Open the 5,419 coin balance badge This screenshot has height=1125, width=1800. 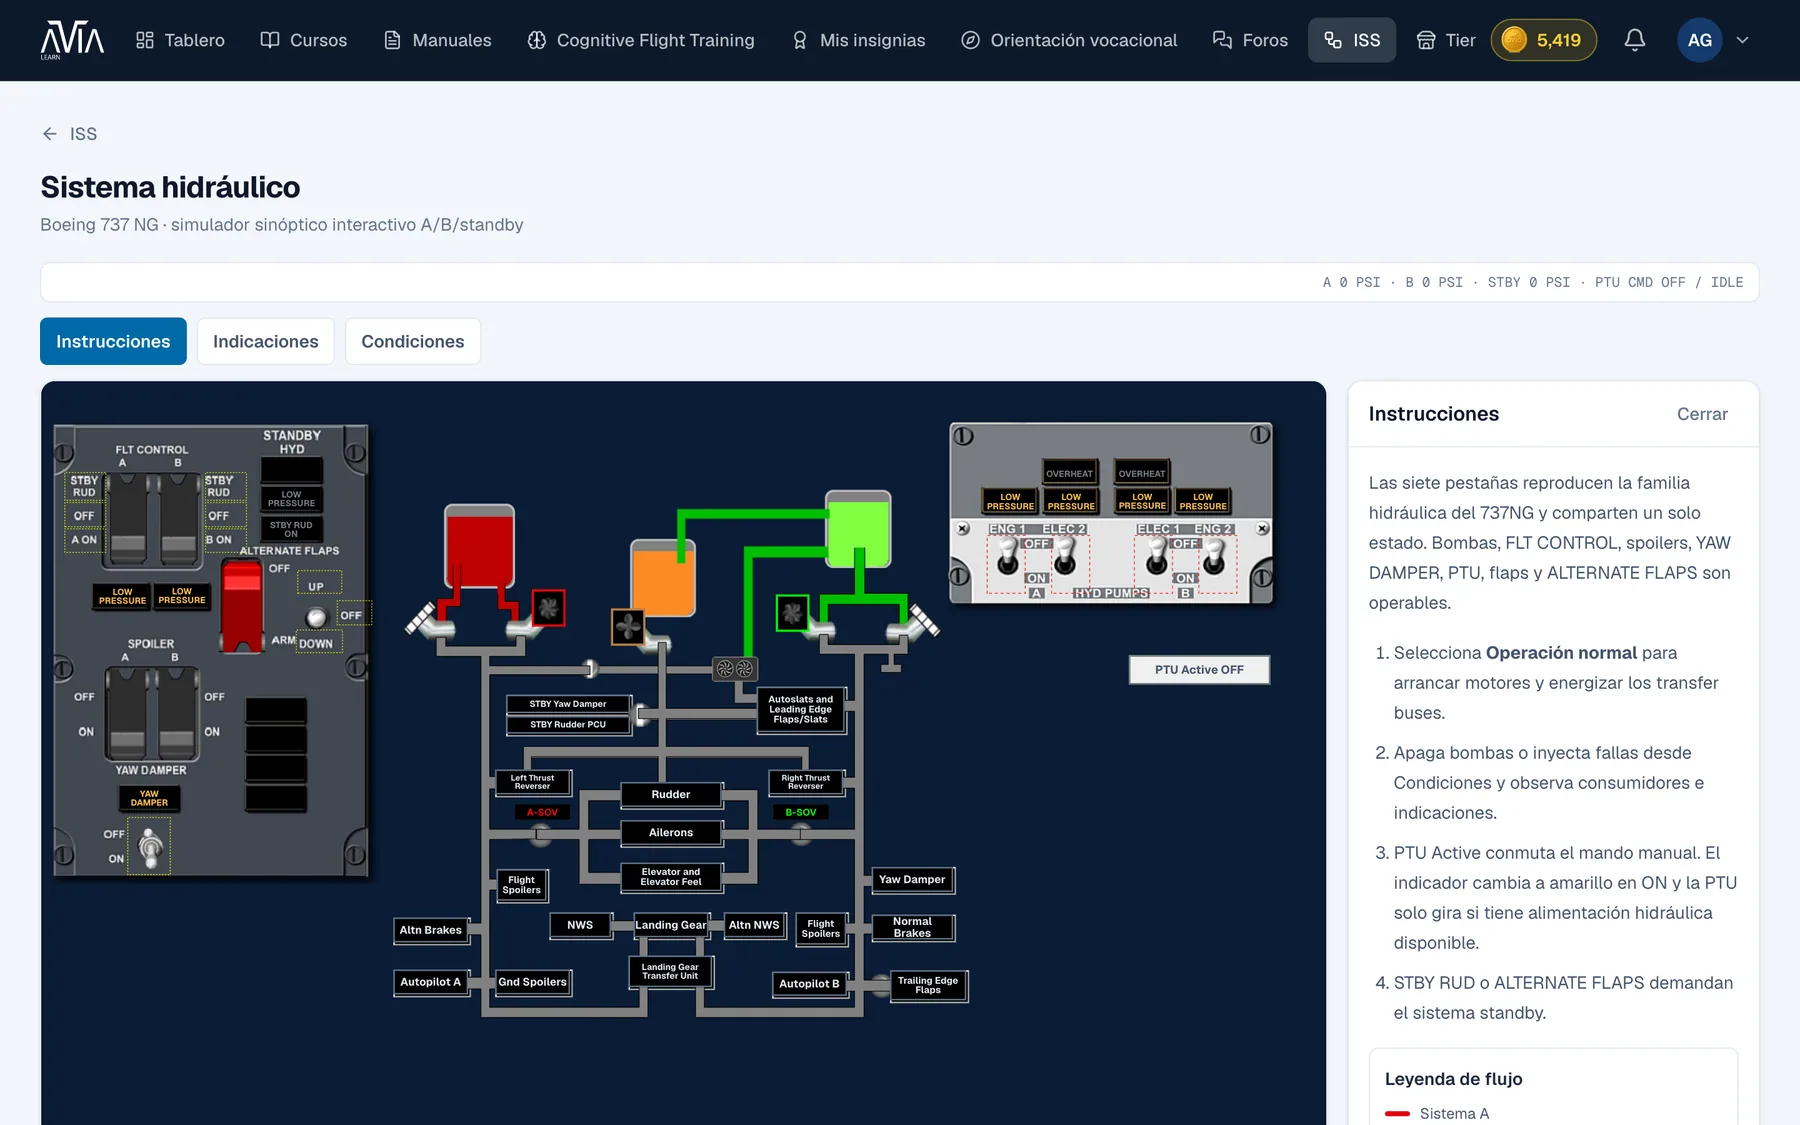click(x=1543, y=40)
